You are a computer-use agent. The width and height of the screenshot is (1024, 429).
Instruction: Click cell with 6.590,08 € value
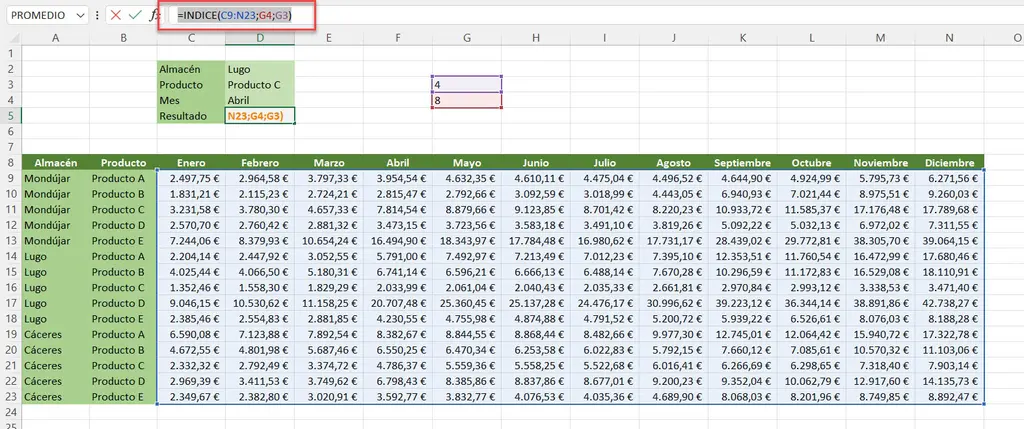[191, 334]
